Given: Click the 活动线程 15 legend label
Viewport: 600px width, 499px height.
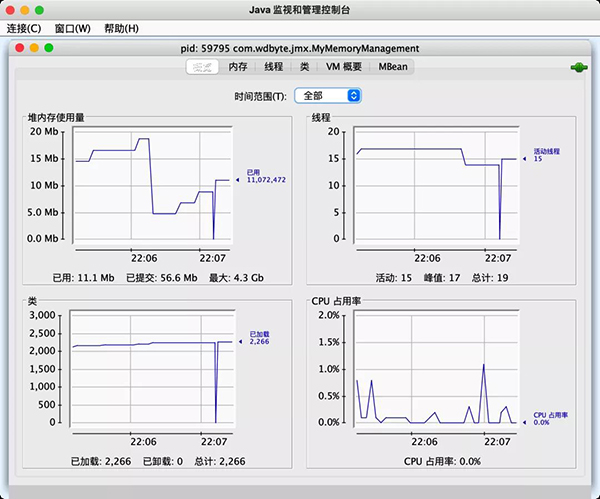Looking at the screenshot, I should click(x=546, y=155).
